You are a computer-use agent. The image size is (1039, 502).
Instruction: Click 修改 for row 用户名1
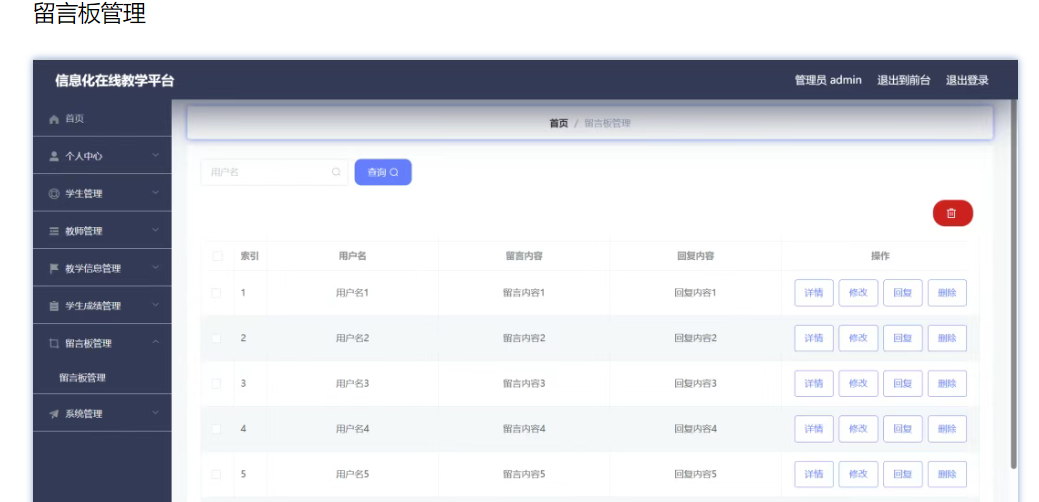click(858, 293)
